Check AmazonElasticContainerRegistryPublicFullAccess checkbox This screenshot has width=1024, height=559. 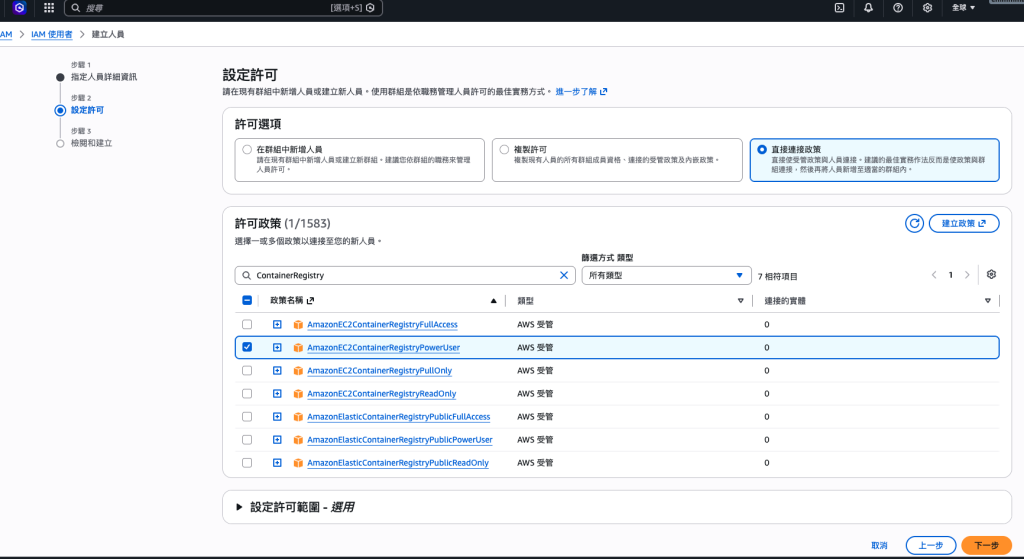247,417
